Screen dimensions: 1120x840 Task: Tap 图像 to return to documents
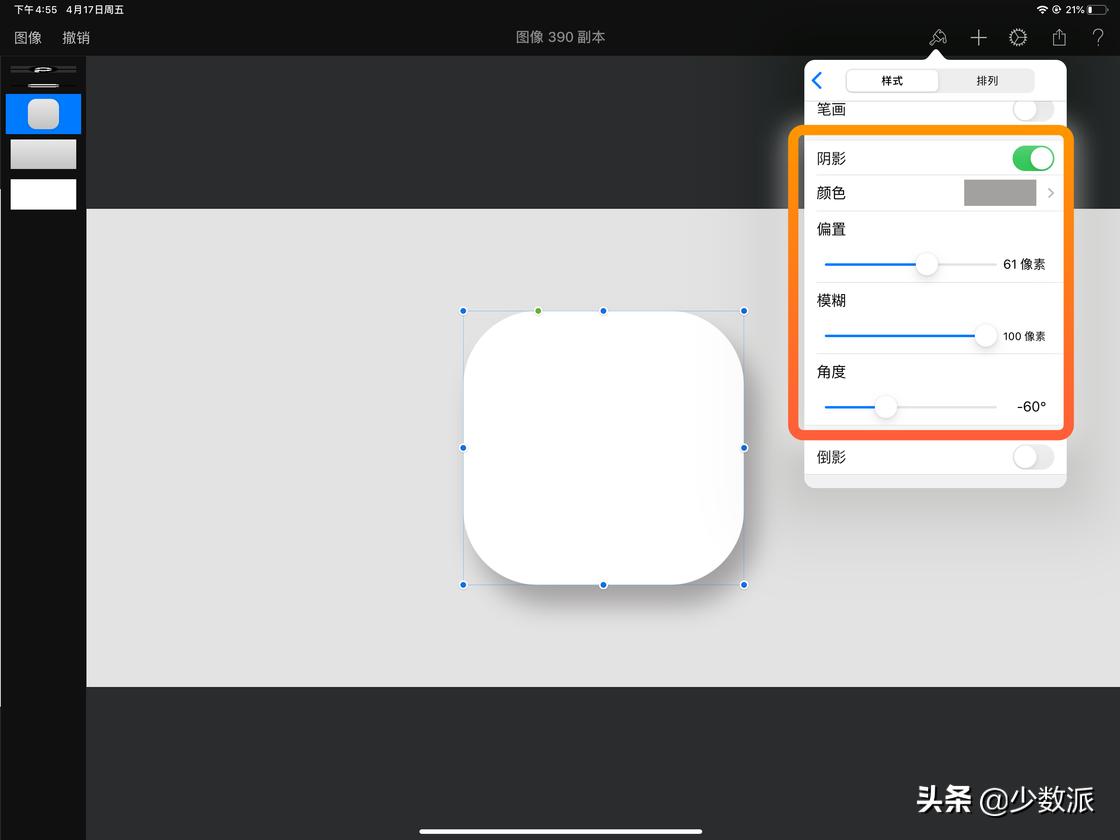tap(27, 37)
